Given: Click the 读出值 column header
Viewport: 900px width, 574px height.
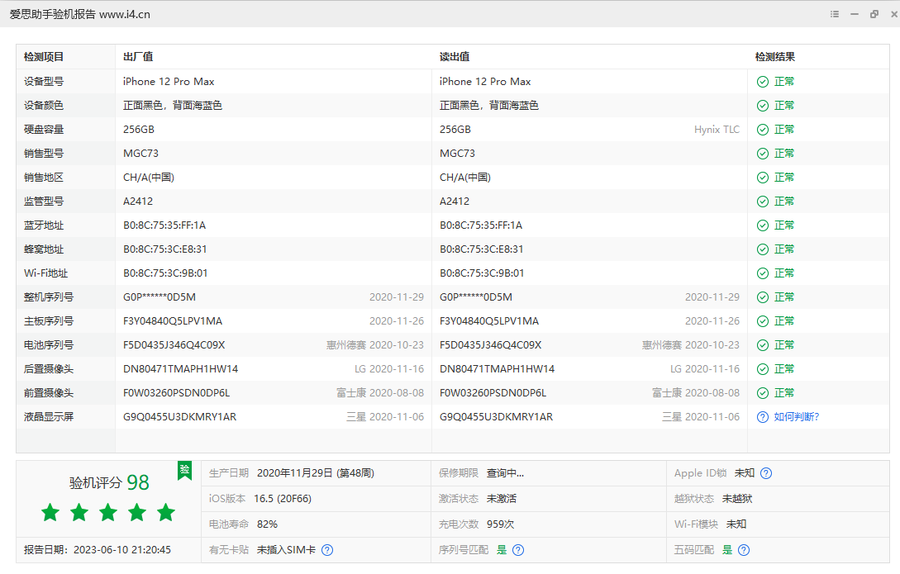Looking at the screenshot, I should [x=455, y=57].
